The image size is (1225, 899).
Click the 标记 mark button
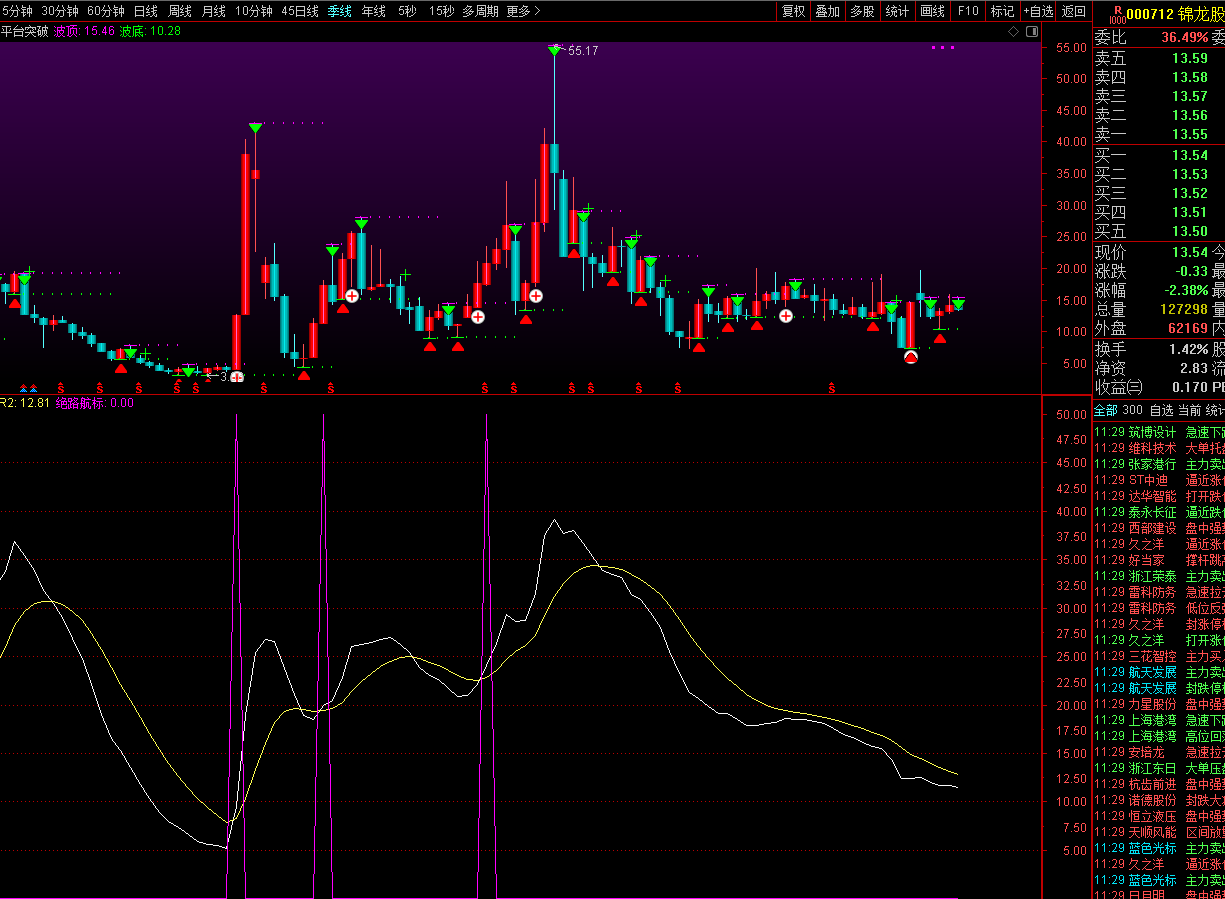tap(1002, 11)
